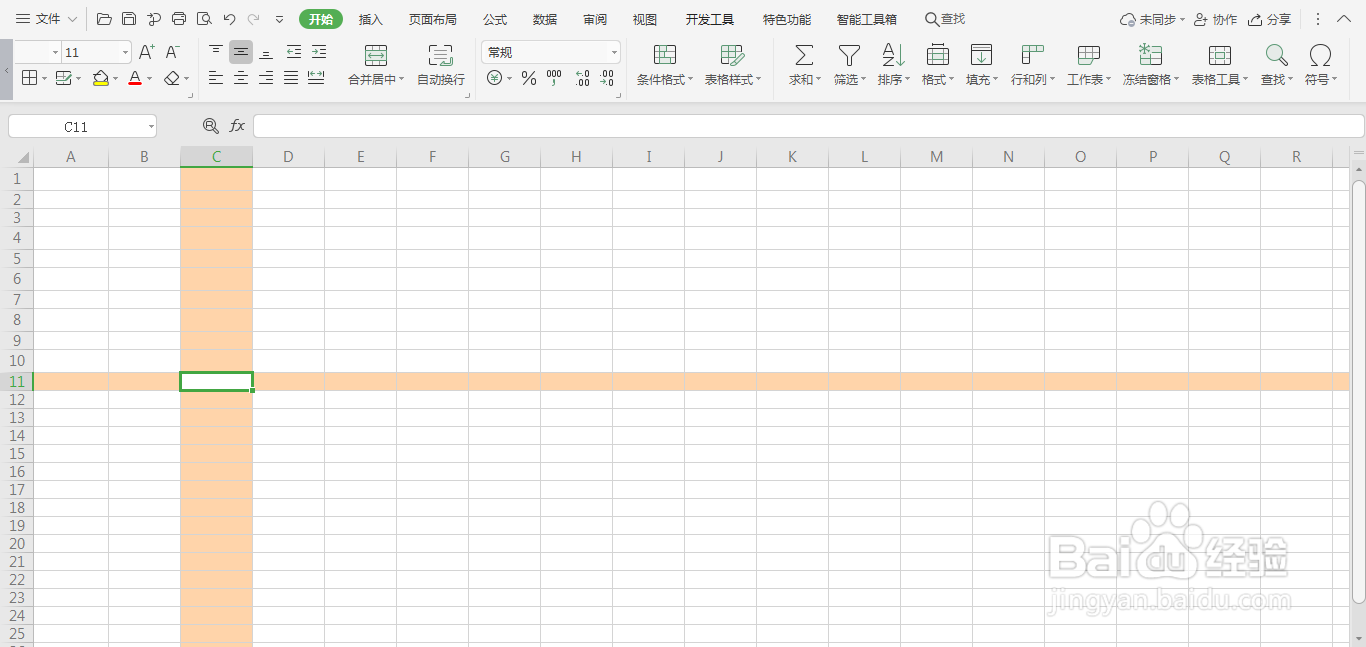Viewport: 1366px width, 647px height.
Task: Click the Print Preview icon
Action: click(x=204, y=19)
